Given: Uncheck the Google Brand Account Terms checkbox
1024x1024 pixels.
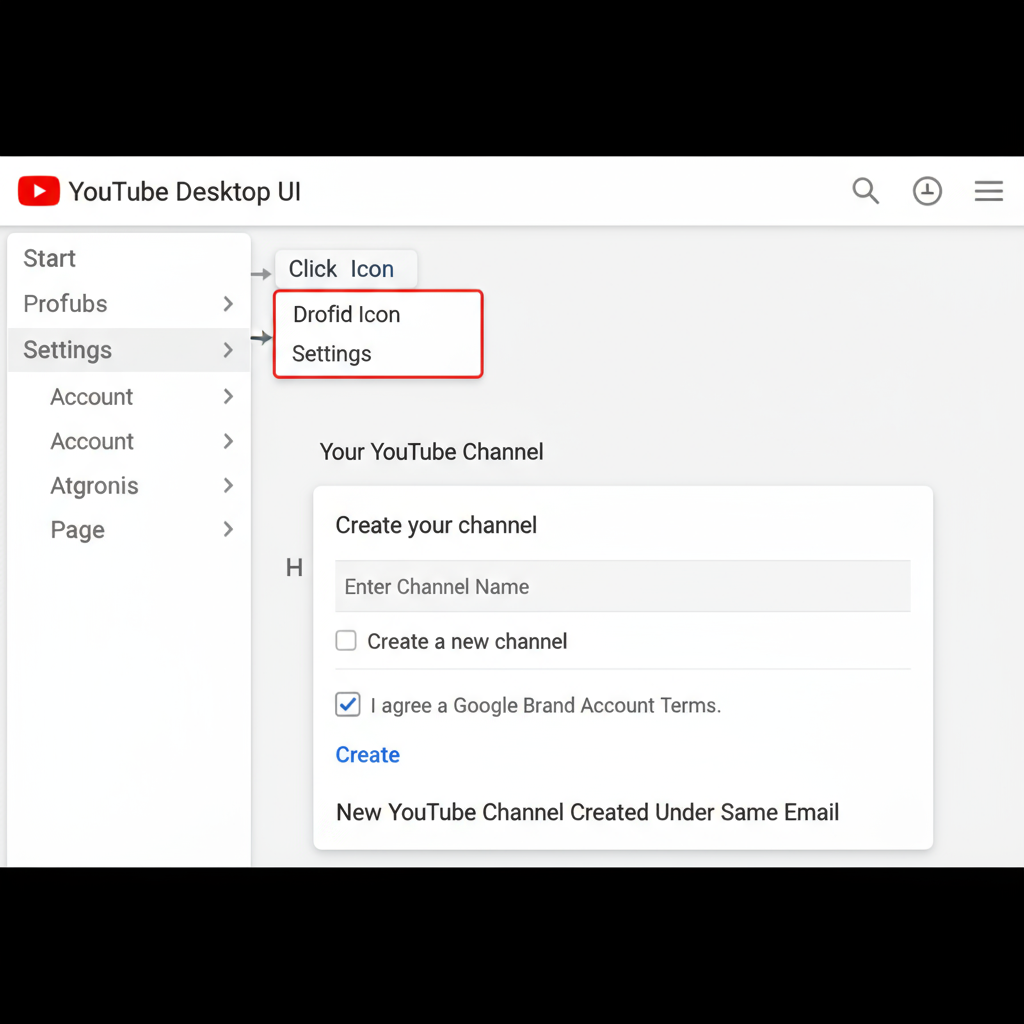Looking at the screenshot, I should click(x=347, y=705).
